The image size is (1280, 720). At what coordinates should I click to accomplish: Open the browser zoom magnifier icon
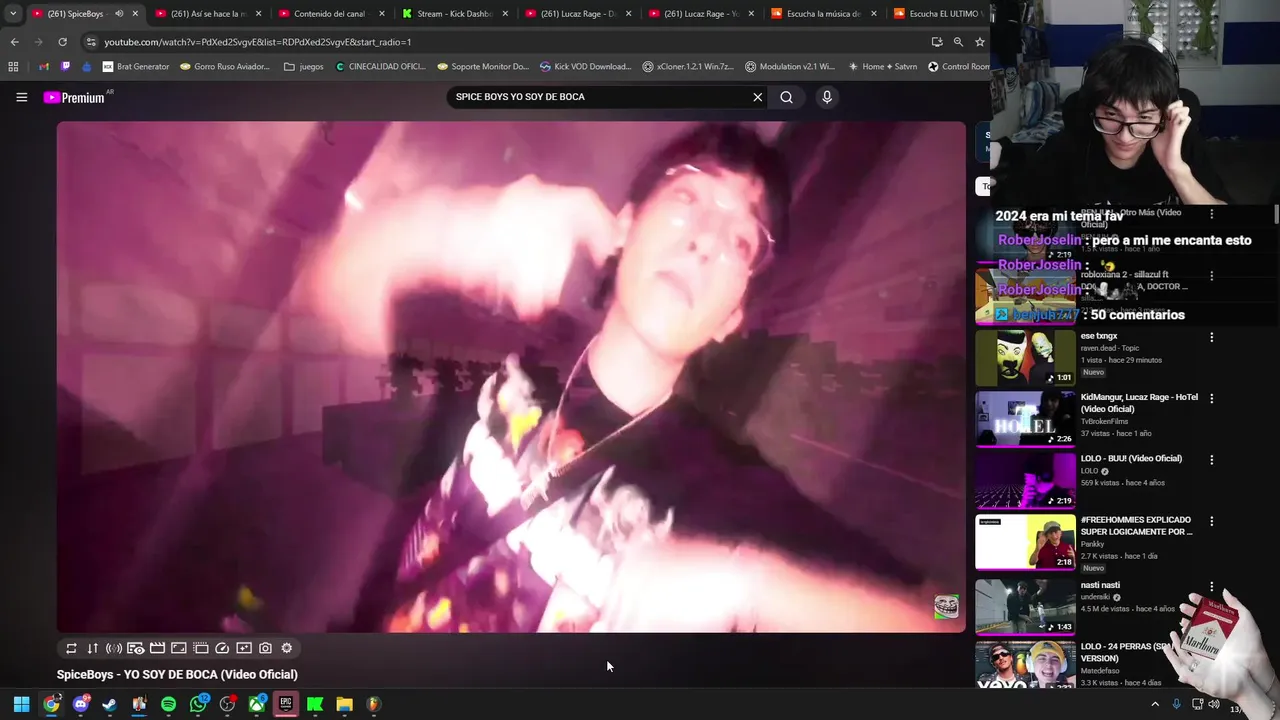(958, 42)
